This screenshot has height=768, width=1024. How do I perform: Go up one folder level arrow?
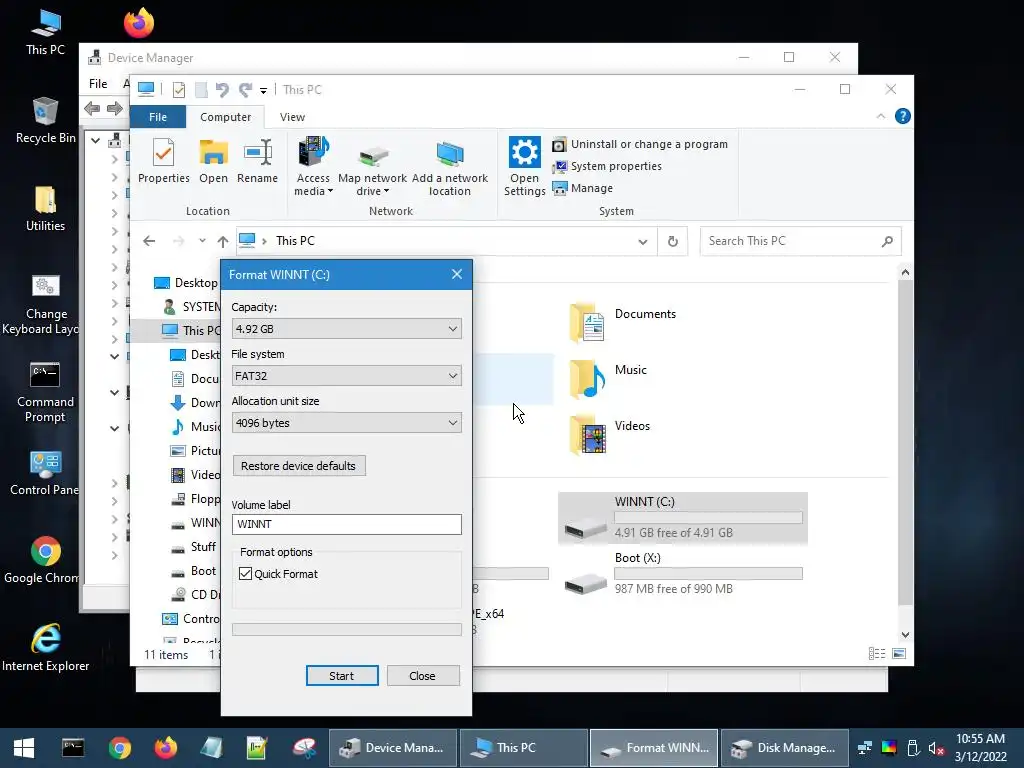tap(223, 242)
